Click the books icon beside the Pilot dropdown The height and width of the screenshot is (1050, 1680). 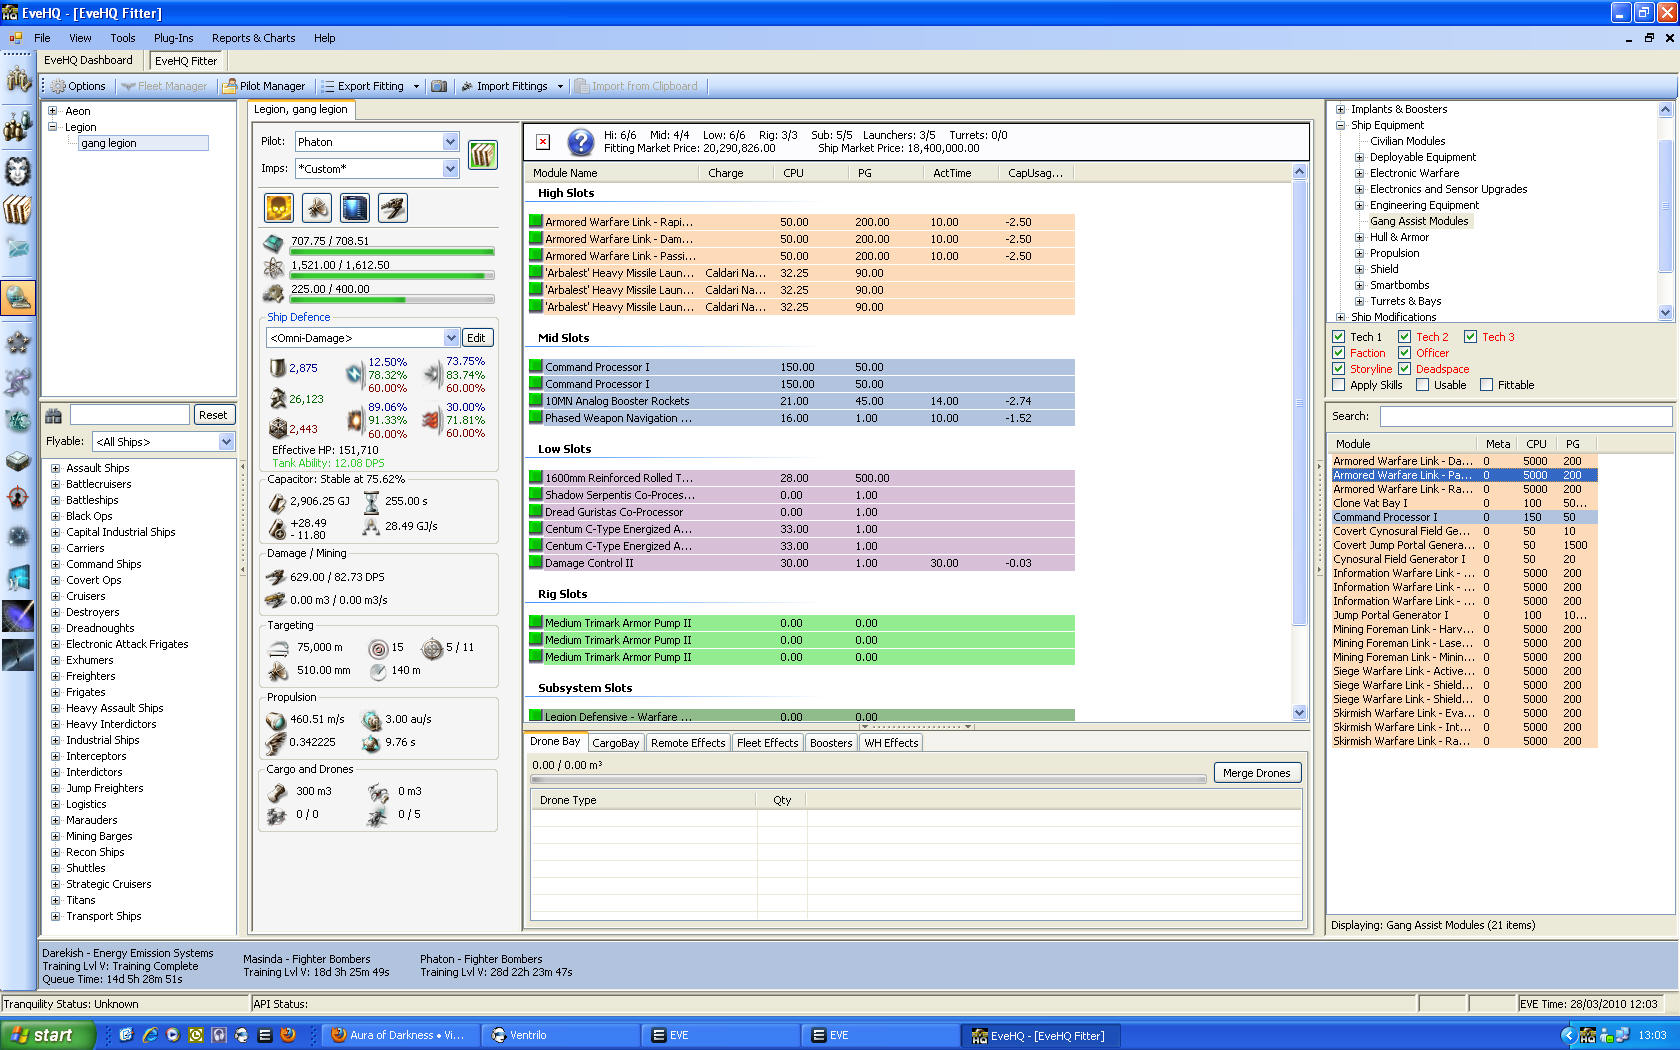(x=483, y=155)
